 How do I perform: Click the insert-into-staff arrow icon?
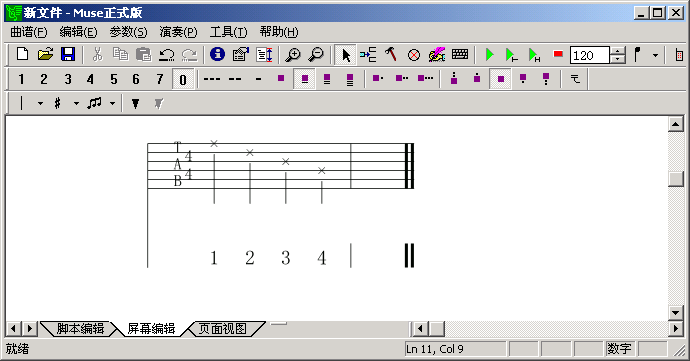[x=368, y=55]
